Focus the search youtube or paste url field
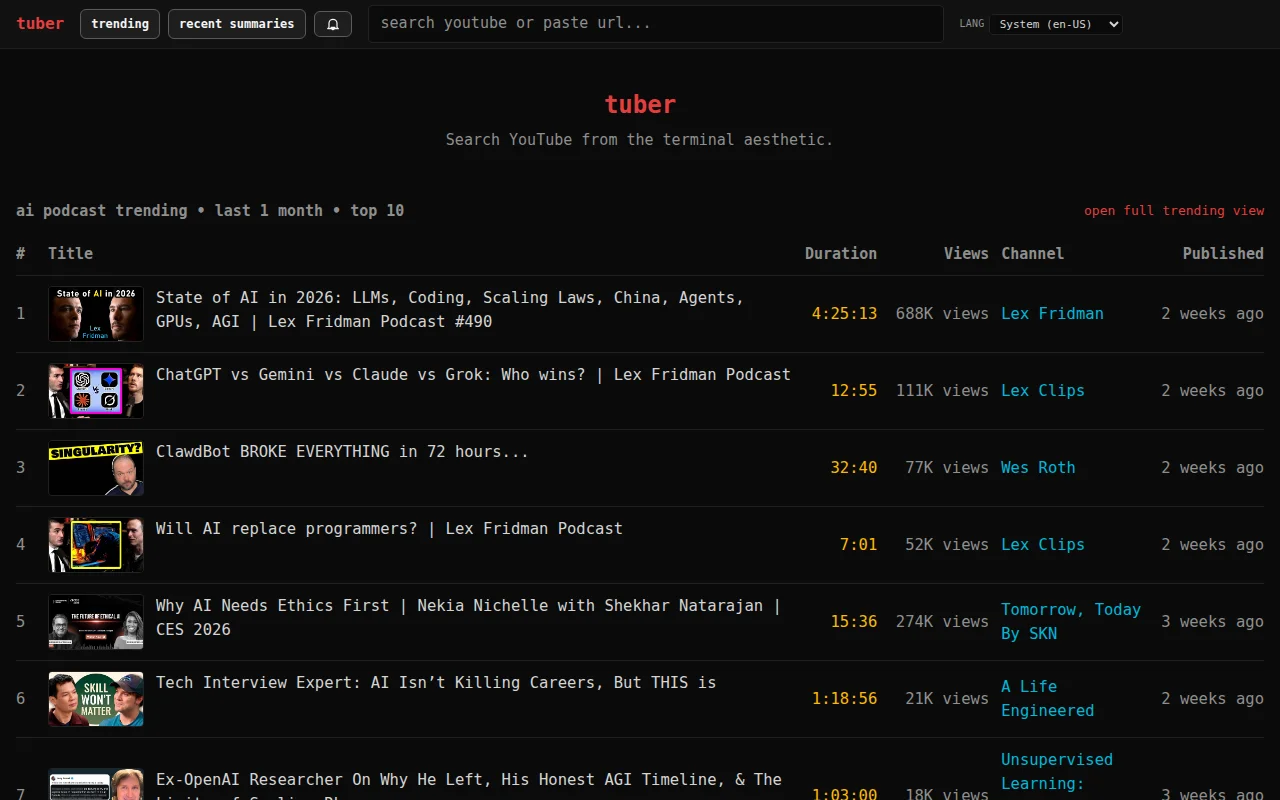 coord(656,23)
